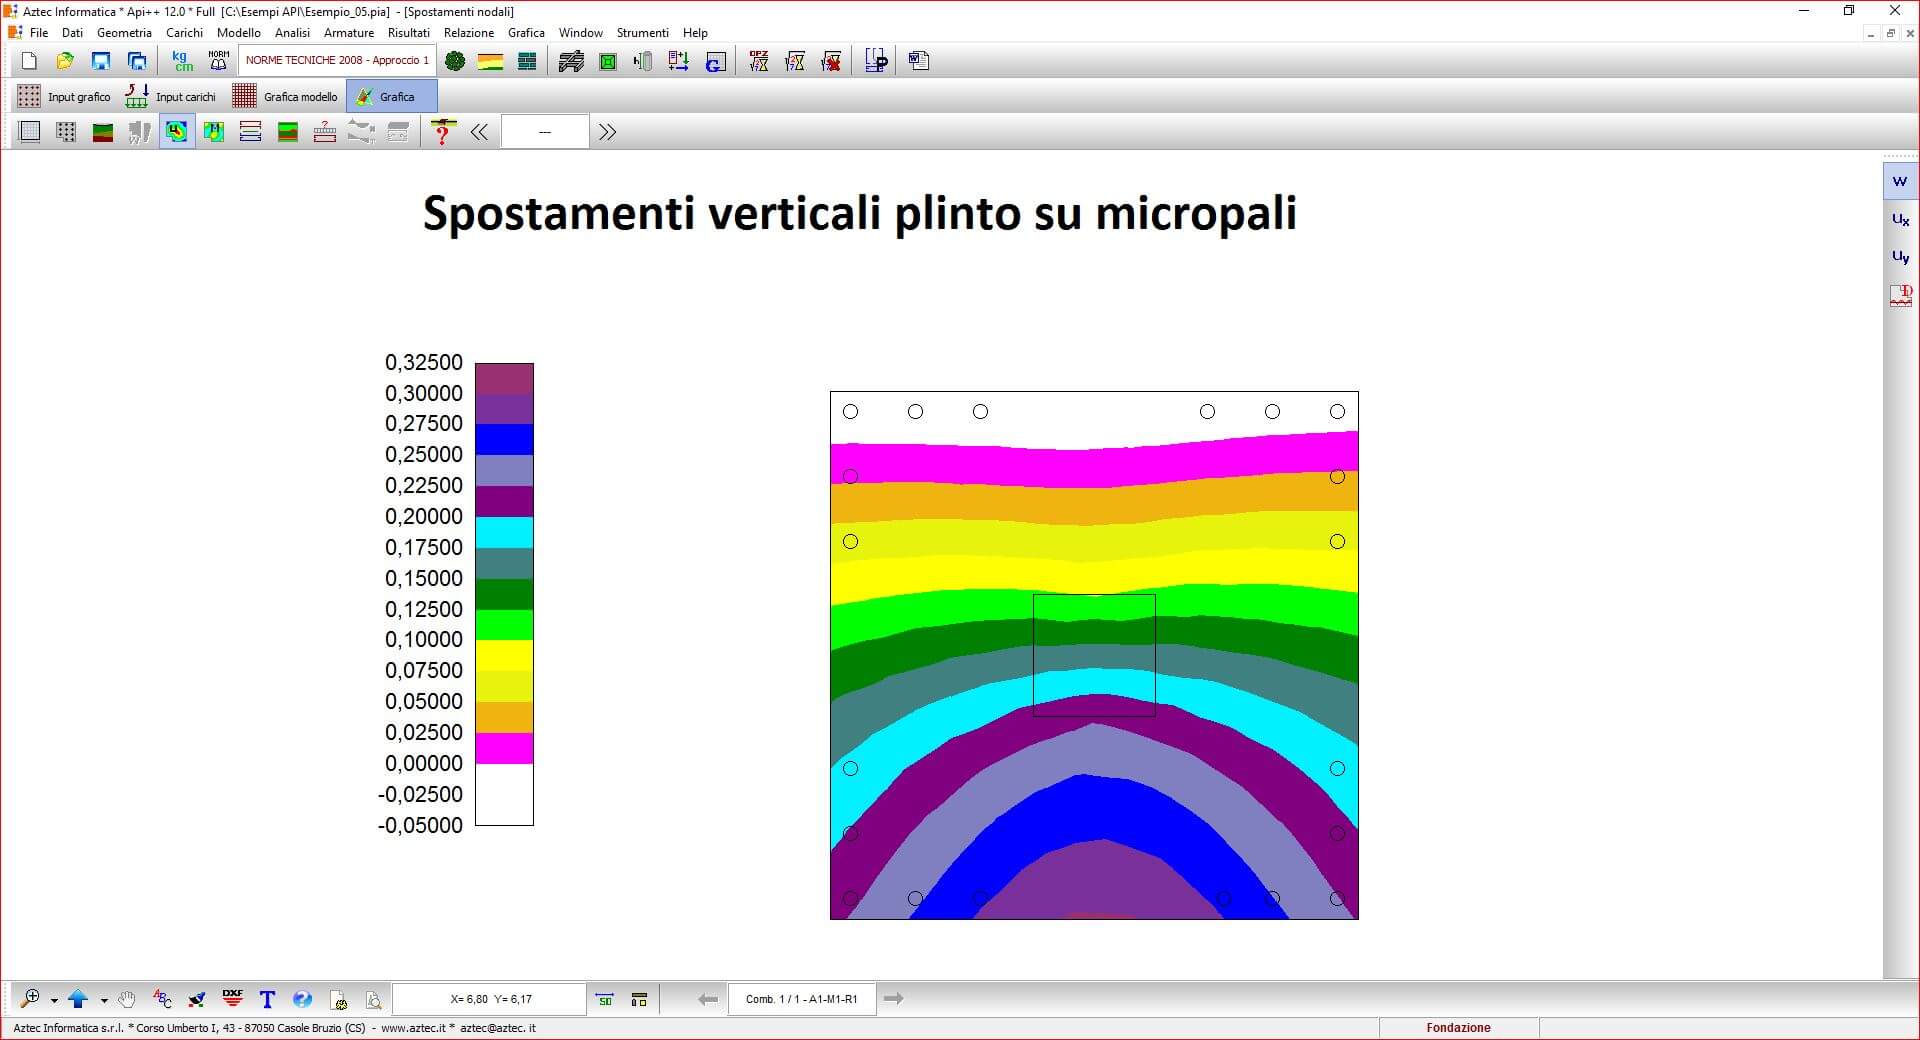The width and height of the screenshot is (1920, 1040).
Task: Toggle the Ux displacement view
Action: [1900, 219]
